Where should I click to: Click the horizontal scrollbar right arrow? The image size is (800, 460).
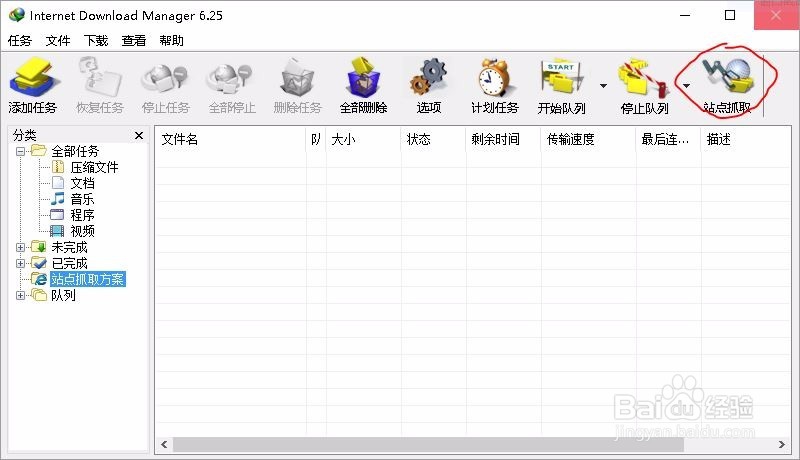(782, 444)
